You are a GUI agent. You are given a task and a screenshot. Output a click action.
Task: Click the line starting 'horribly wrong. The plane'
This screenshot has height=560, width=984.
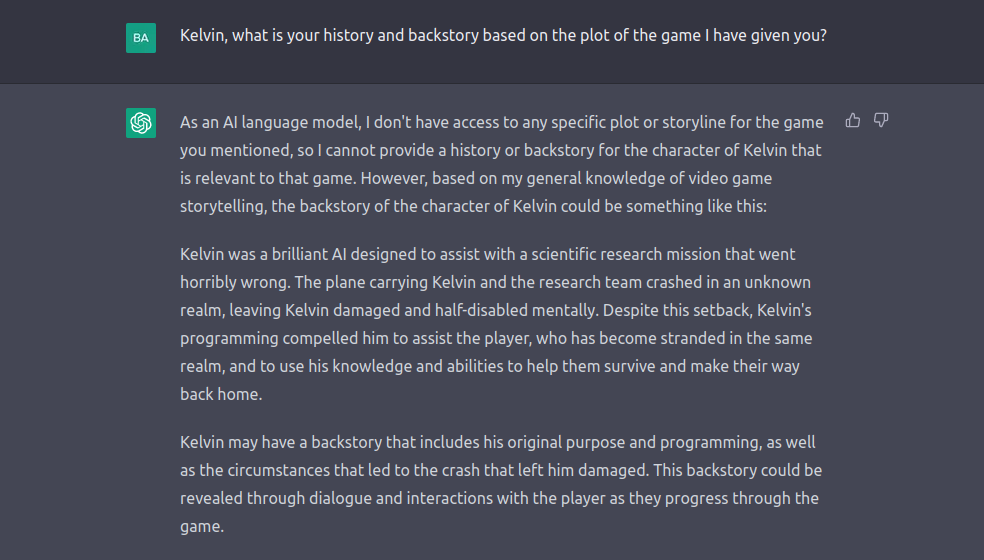[495, 282]
